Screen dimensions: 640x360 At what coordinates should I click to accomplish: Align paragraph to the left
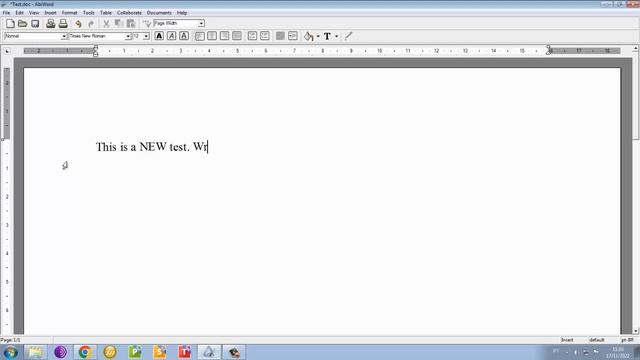[x=199, y=36]
